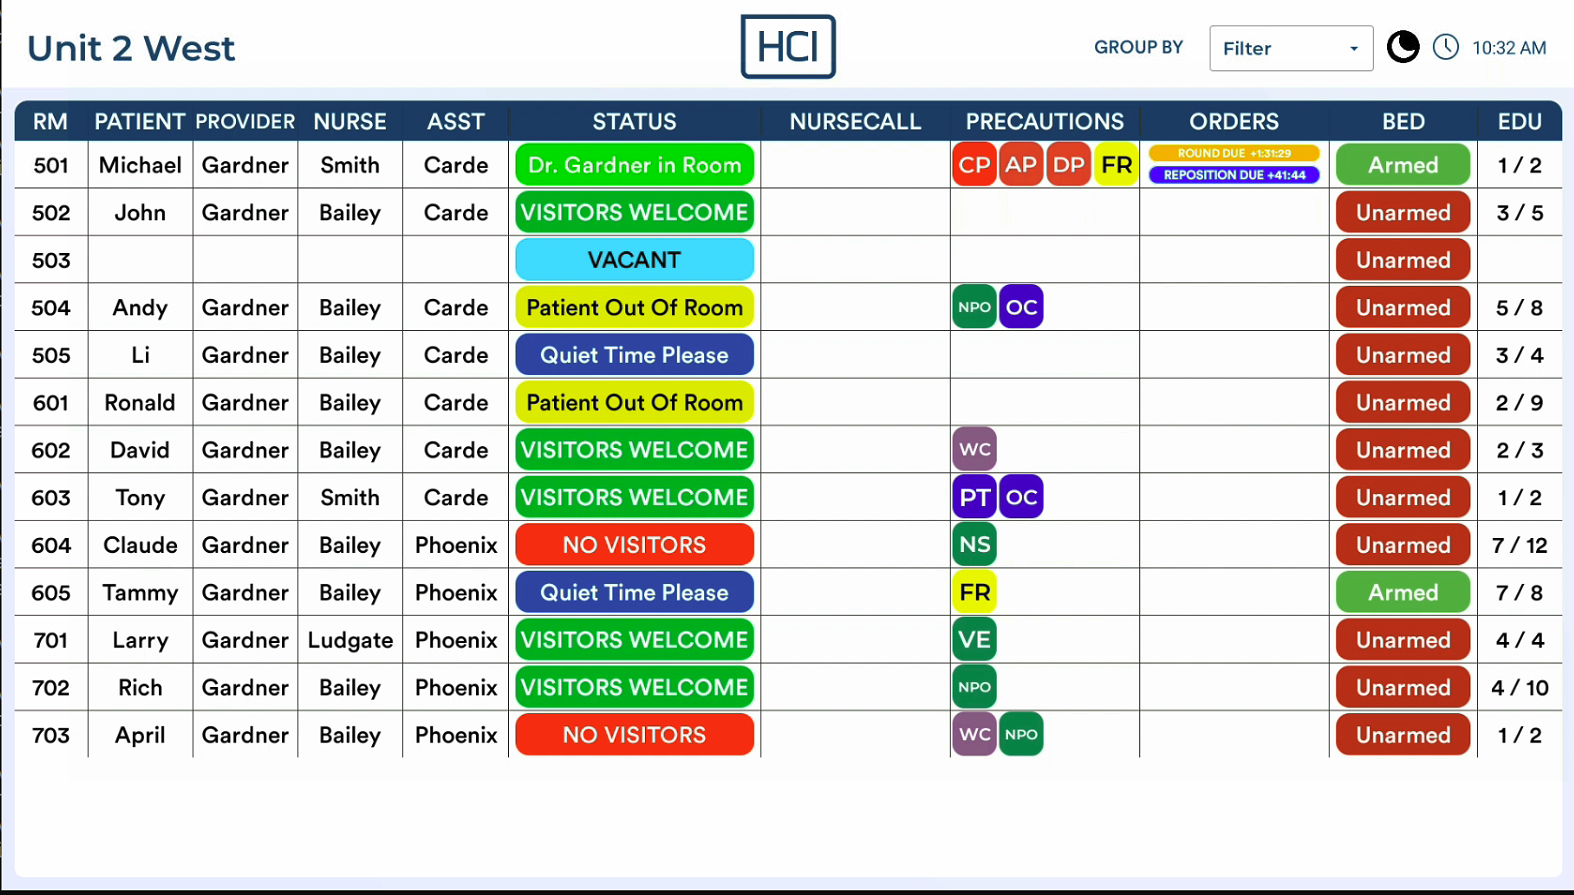Image resolution: width=1574 pixels, height=895 pixels.
Task: Select patient Claude in room 604
Action: coord(140,545)
